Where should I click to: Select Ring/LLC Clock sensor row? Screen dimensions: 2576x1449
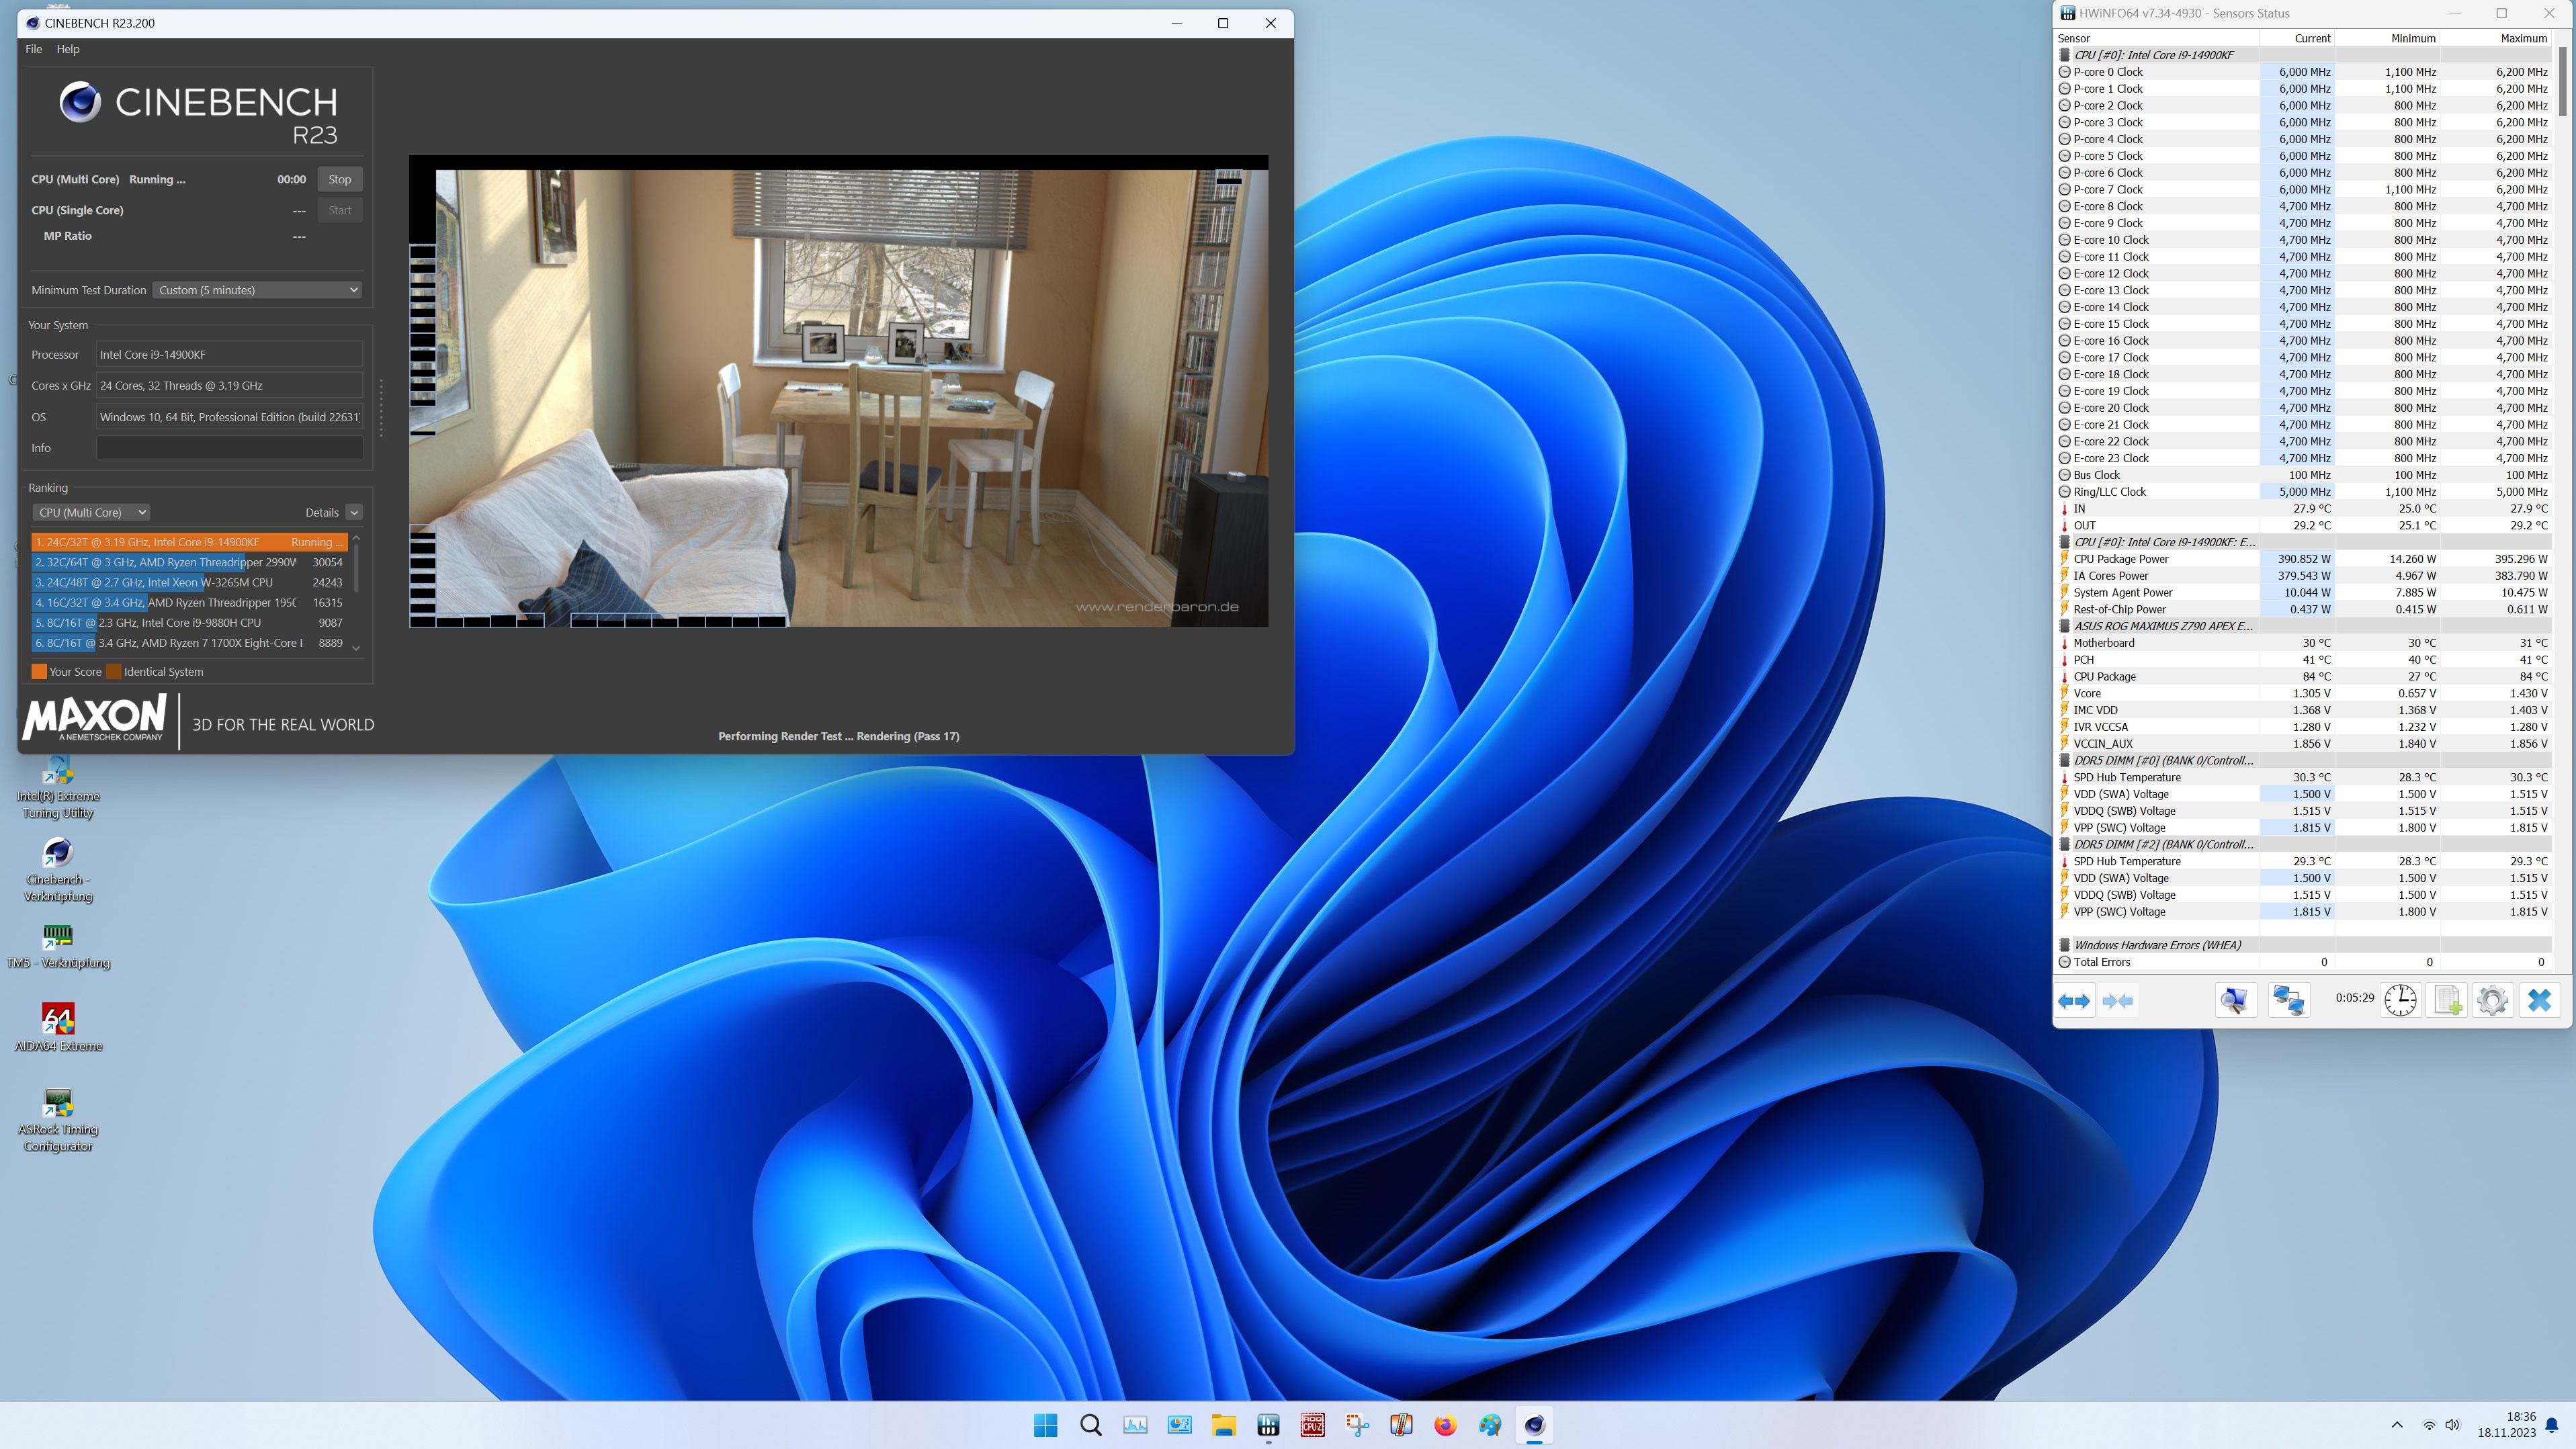pyautogui.click(x=2304, y=492)
